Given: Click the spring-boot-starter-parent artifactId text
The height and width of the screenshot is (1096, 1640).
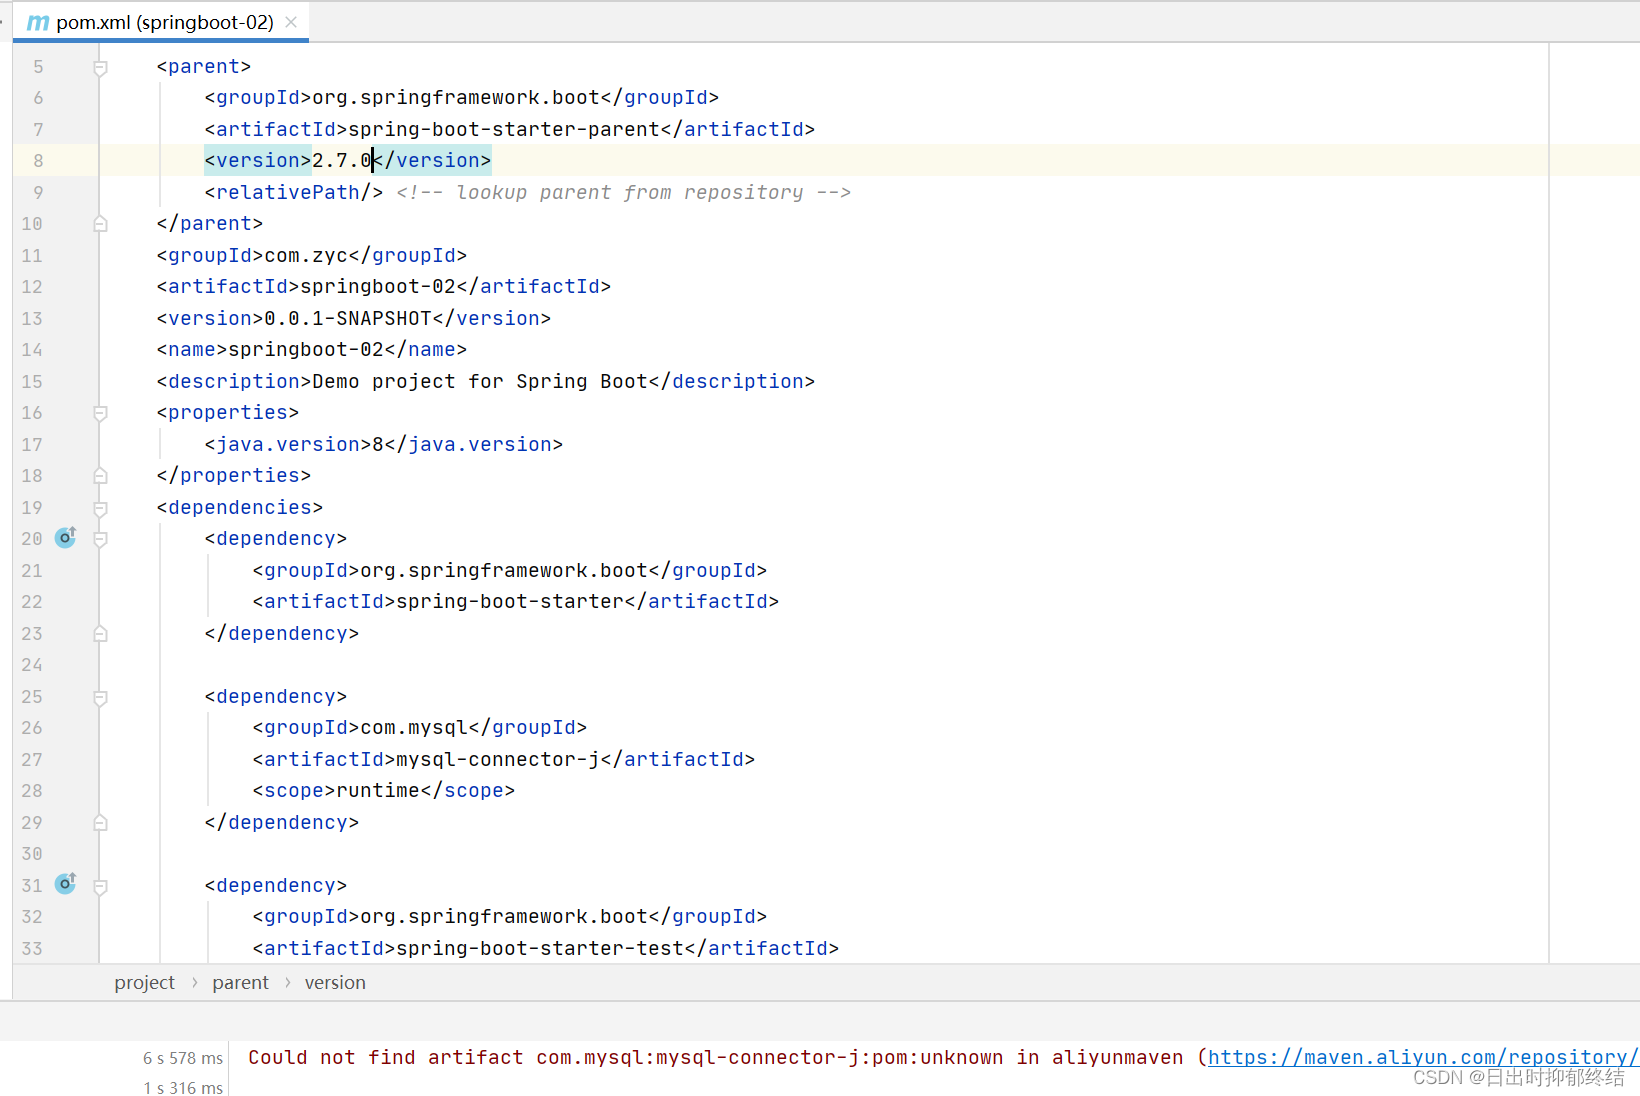Looking at the screenshot, I should pyautogui.click(x=504, y=129).
